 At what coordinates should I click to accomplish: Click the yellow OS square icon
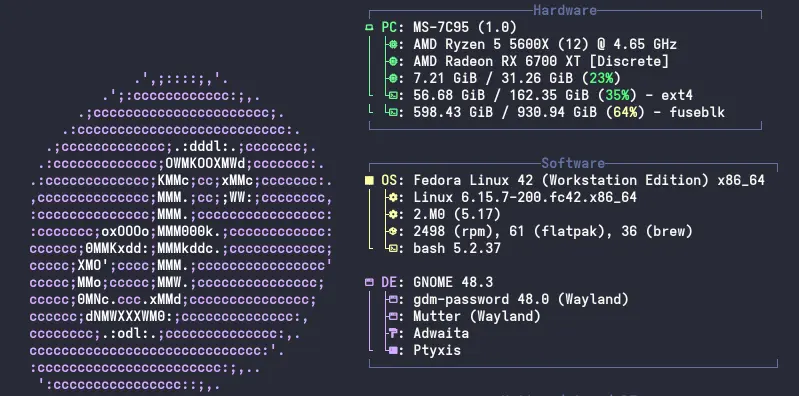coord(369,180)
